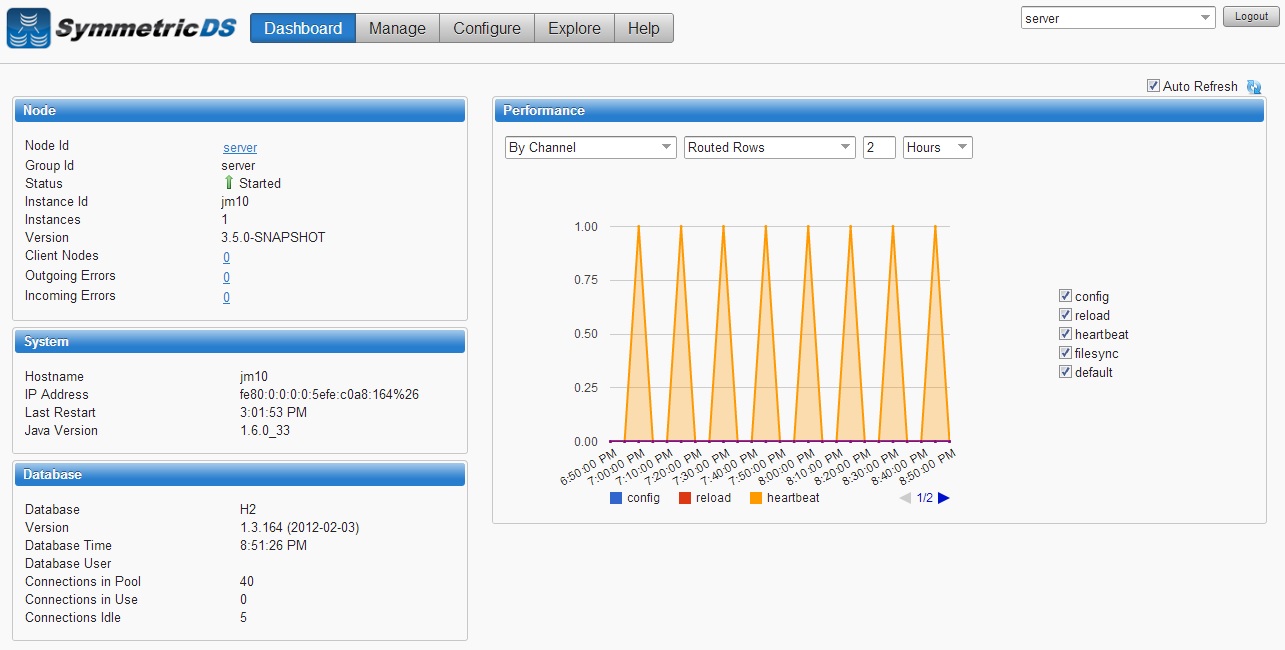The width and height of the screenshot is (1285, 650).
Task: Click the blue config legend swatch
Action: pos(616,498)
